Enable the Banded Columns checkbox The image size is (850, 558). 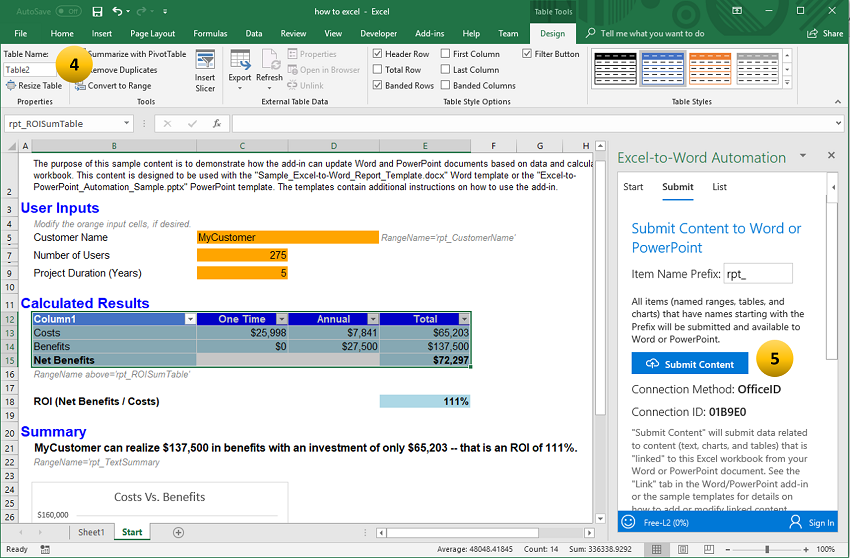[446, 85]
